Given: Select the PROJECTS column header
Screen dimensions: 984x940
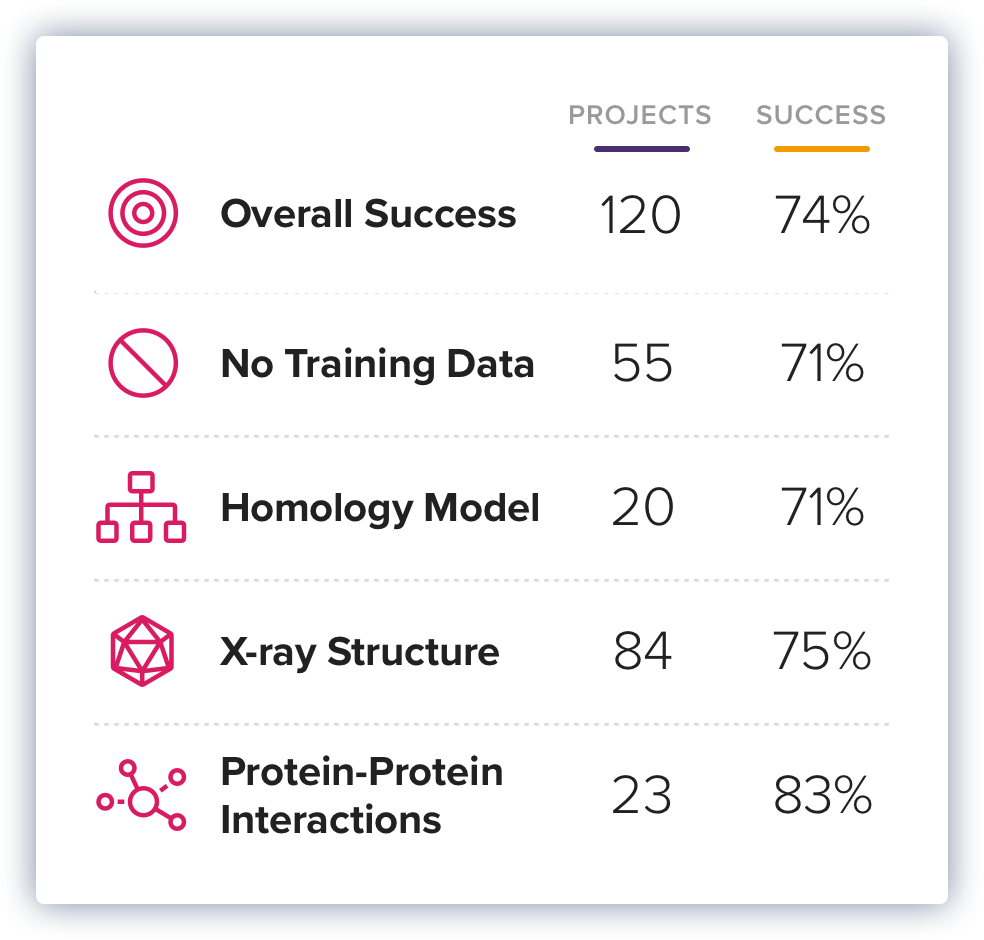Looking at the screenshot, I should click(640, 115).
